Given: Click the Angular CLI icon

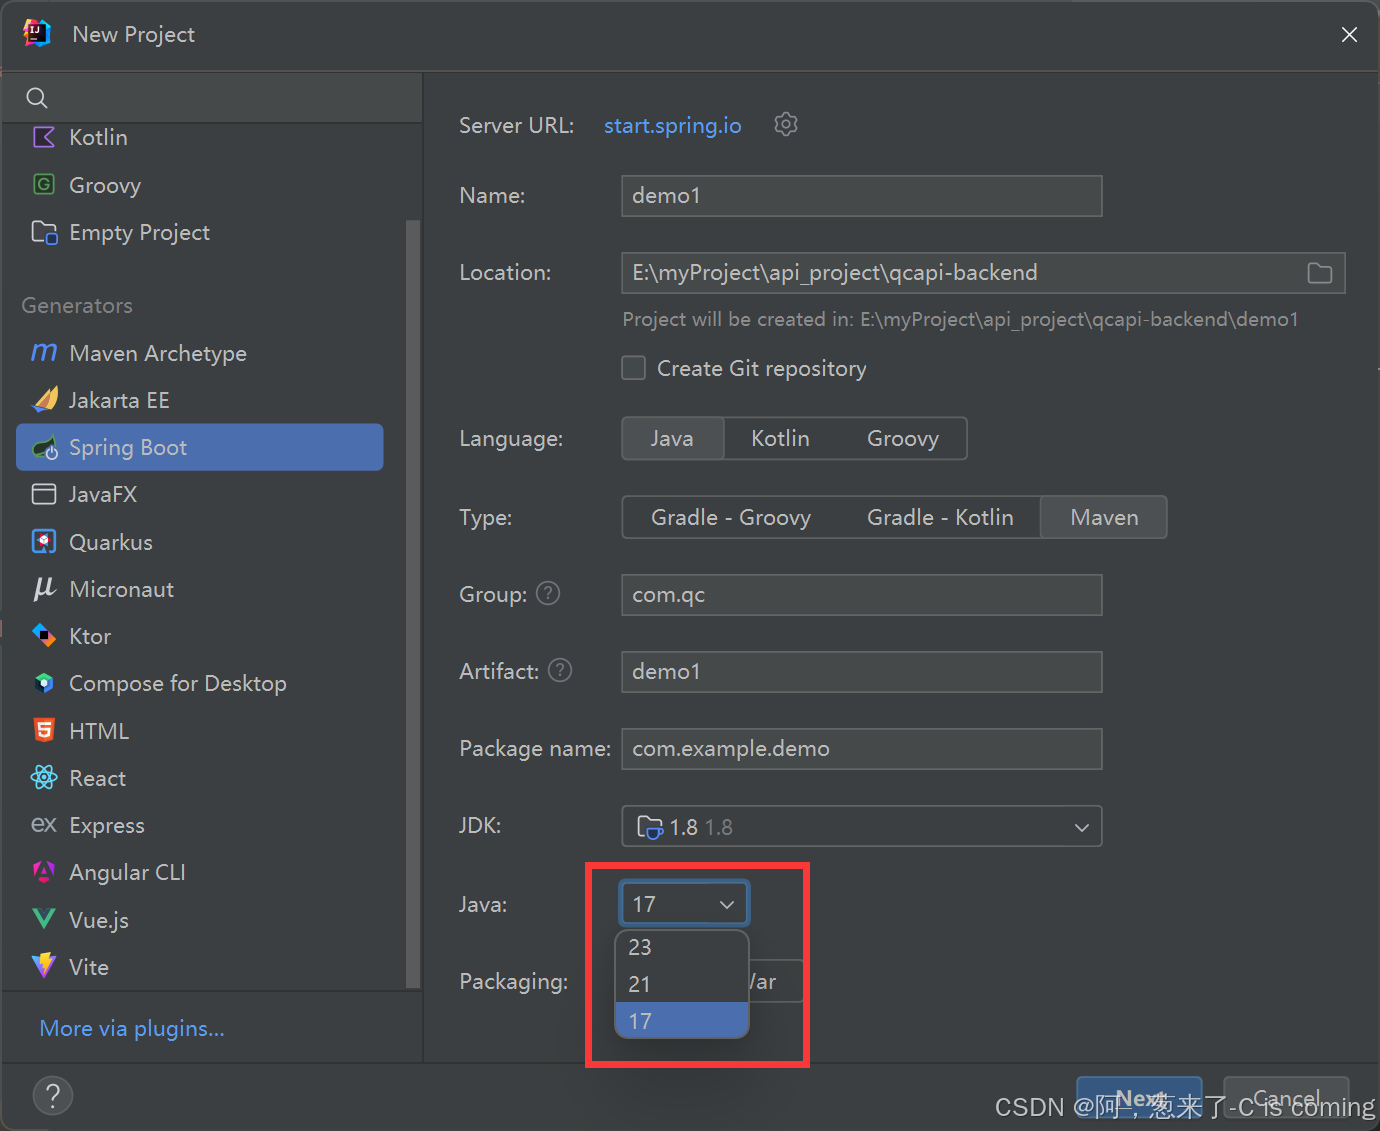Looking at the screenshot, I should [44, 872].
